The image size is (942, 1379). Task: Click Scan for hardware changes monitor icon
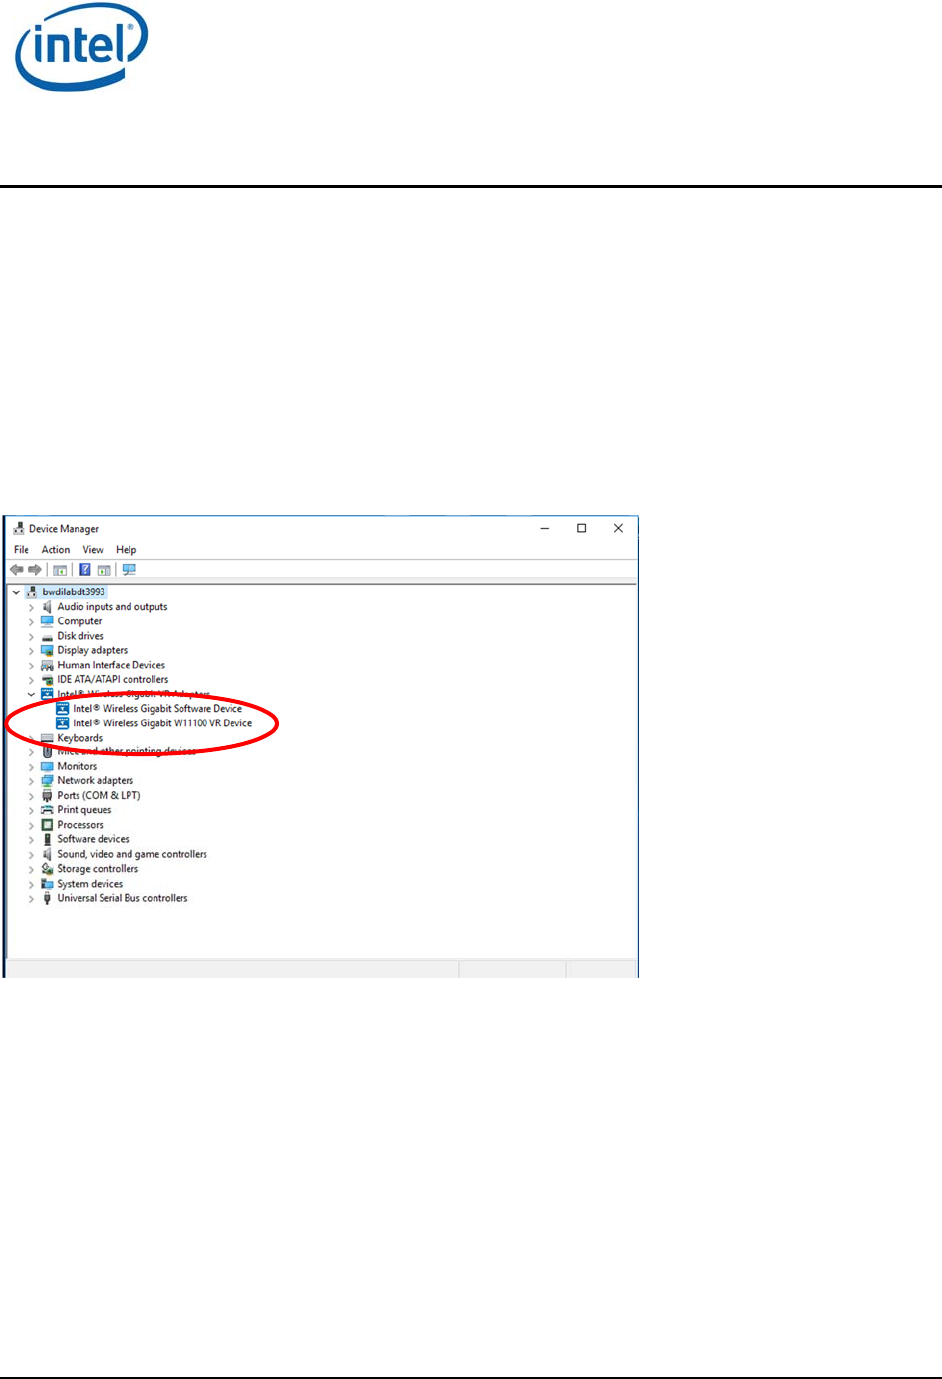pyautogui.click(x=129, y=570)
